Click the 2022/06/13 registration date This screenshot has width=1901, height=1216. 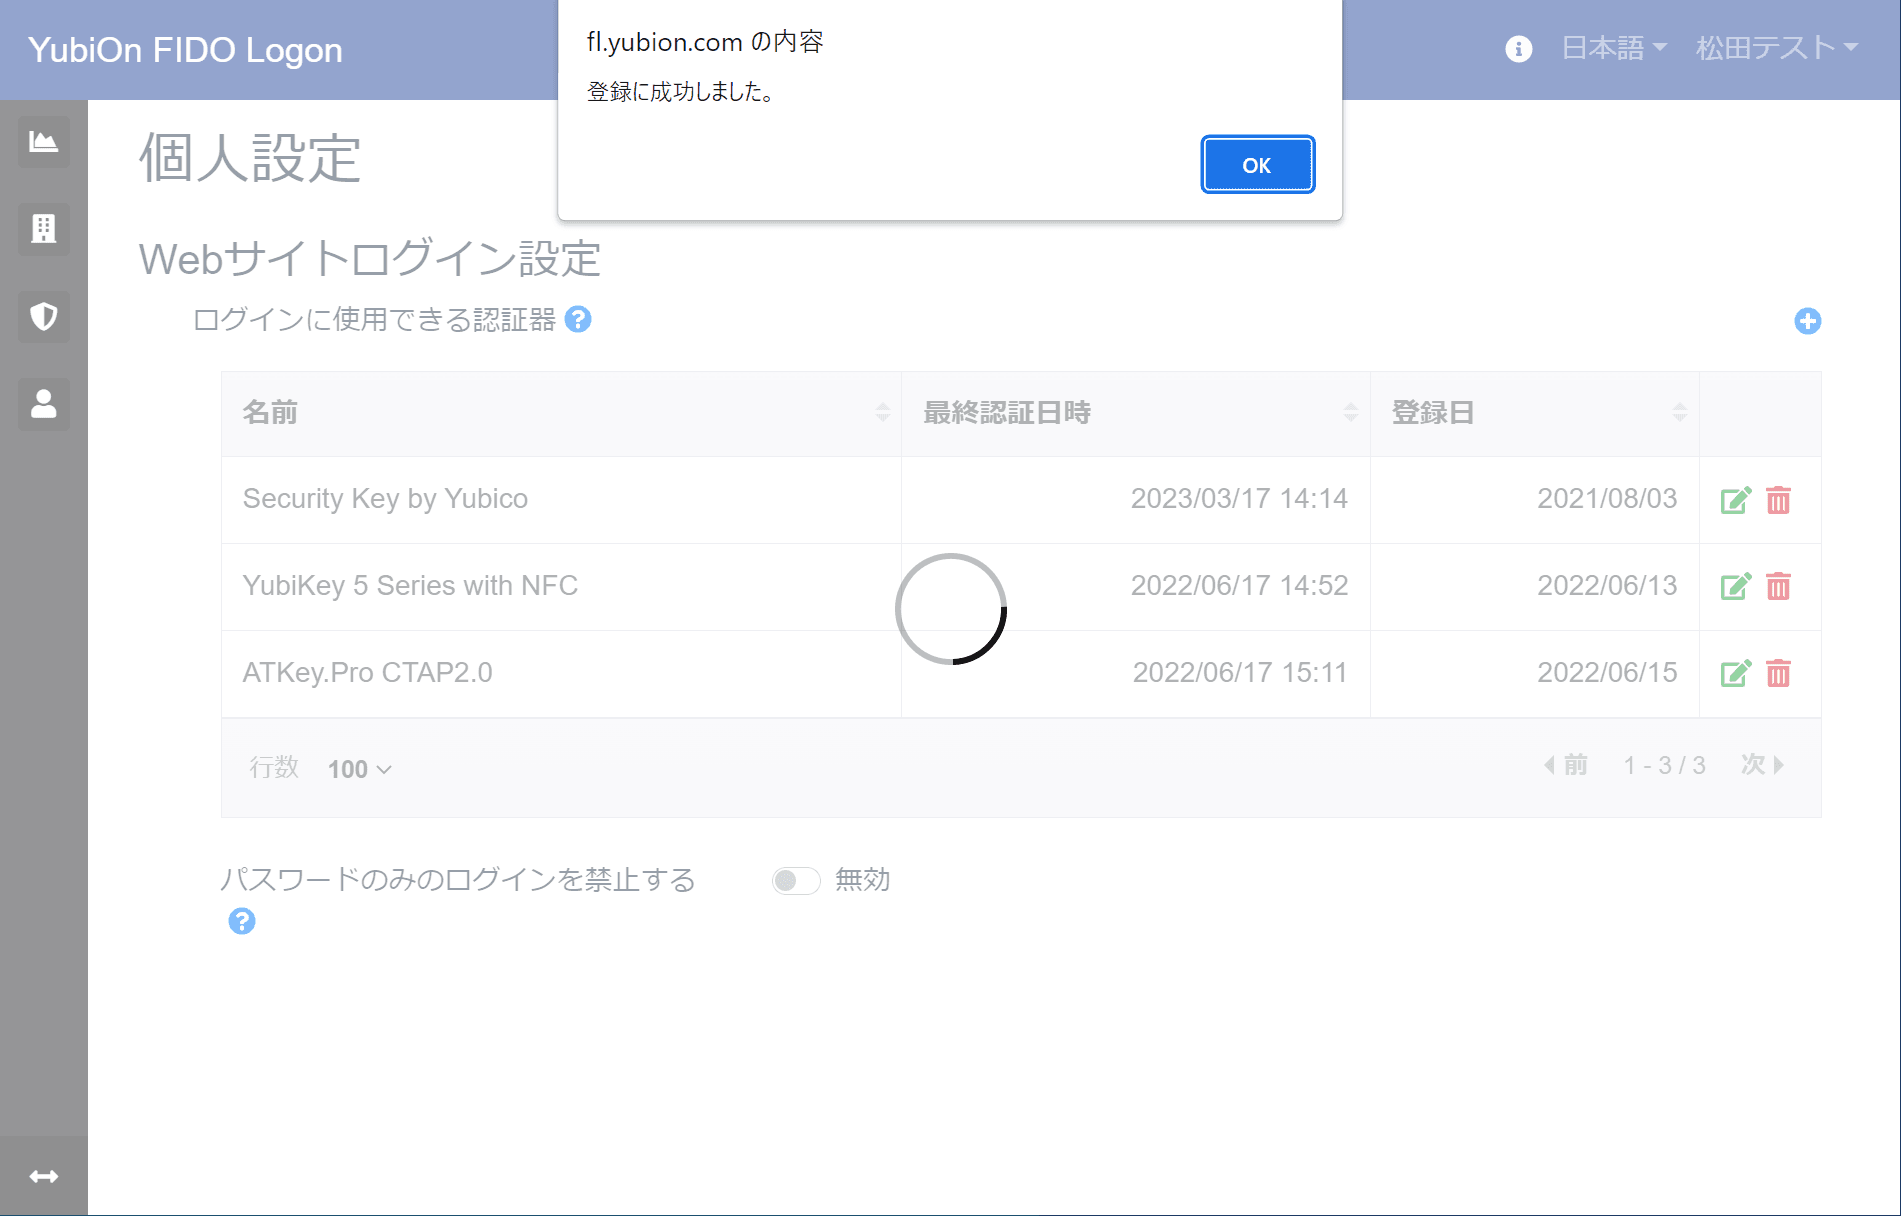[1607, 586]
